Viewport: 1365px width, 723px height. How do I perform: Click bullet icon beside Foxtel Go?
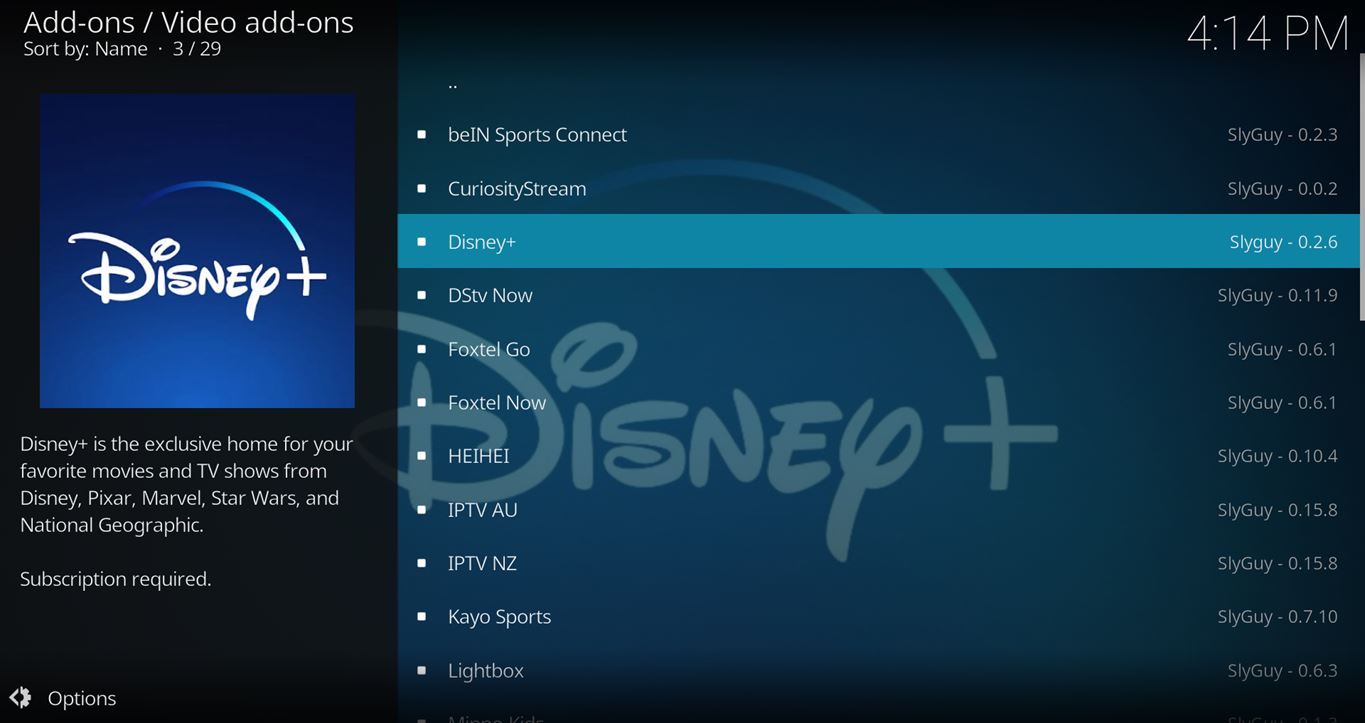(x=421, y=349)
